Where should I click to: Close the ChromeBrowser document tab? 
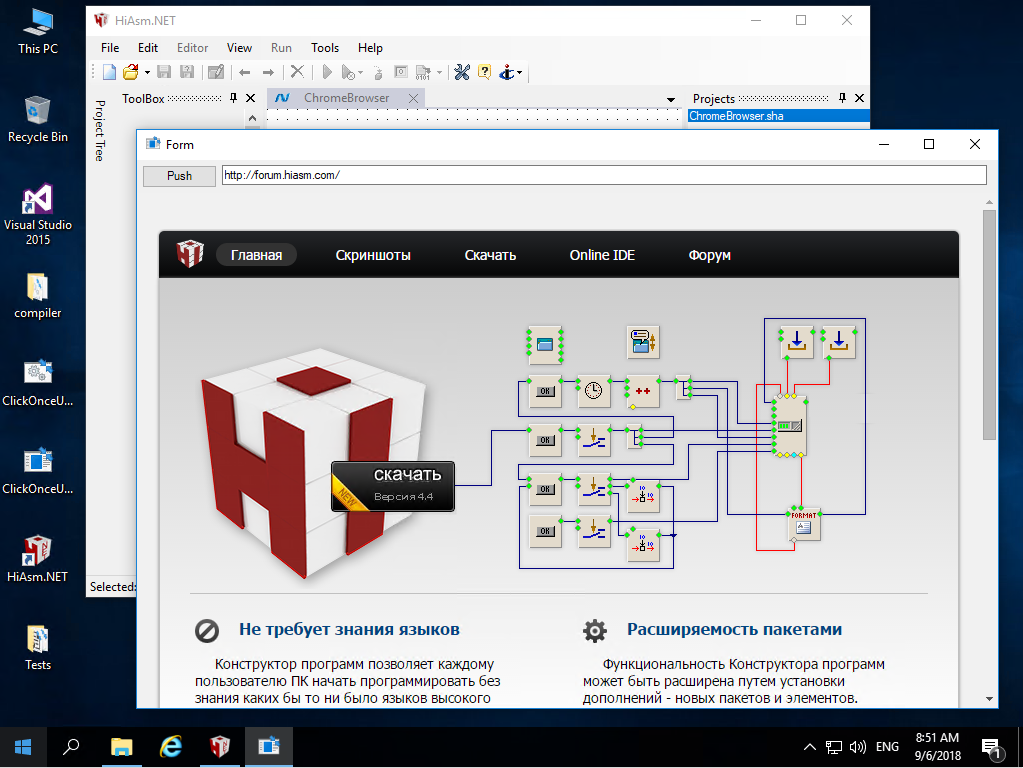pyautogui.click(x=412, y=98)
